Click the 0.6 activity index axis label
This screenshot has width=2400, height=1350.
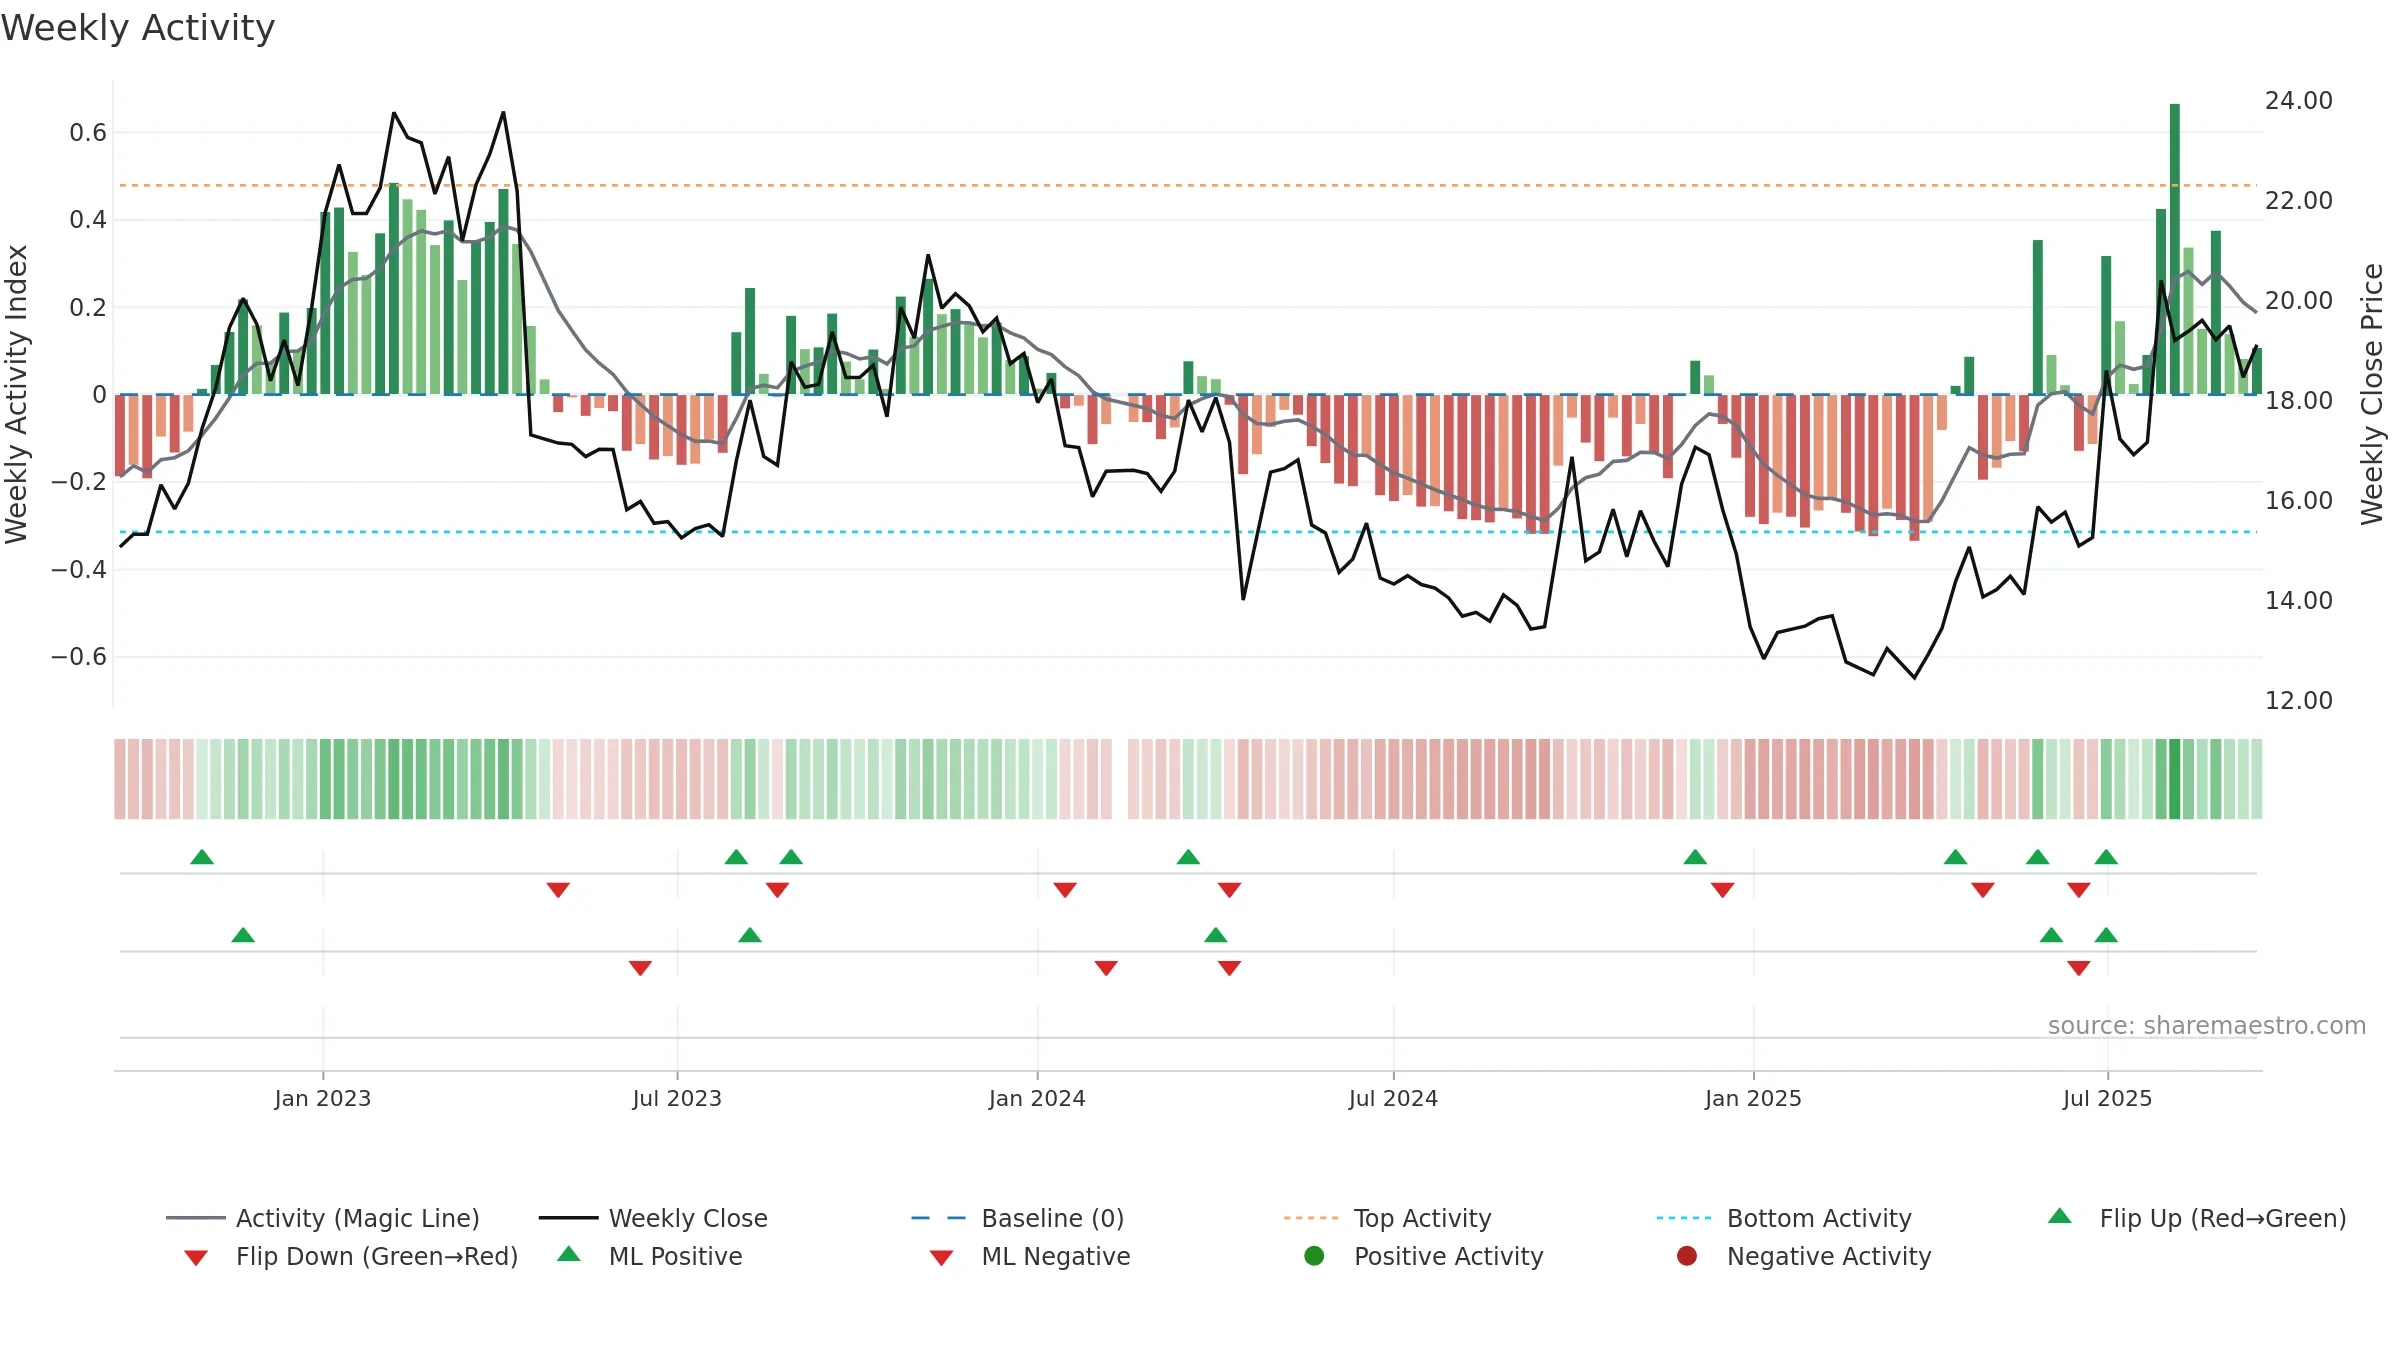pyautogui.click(x=88, y=132)
